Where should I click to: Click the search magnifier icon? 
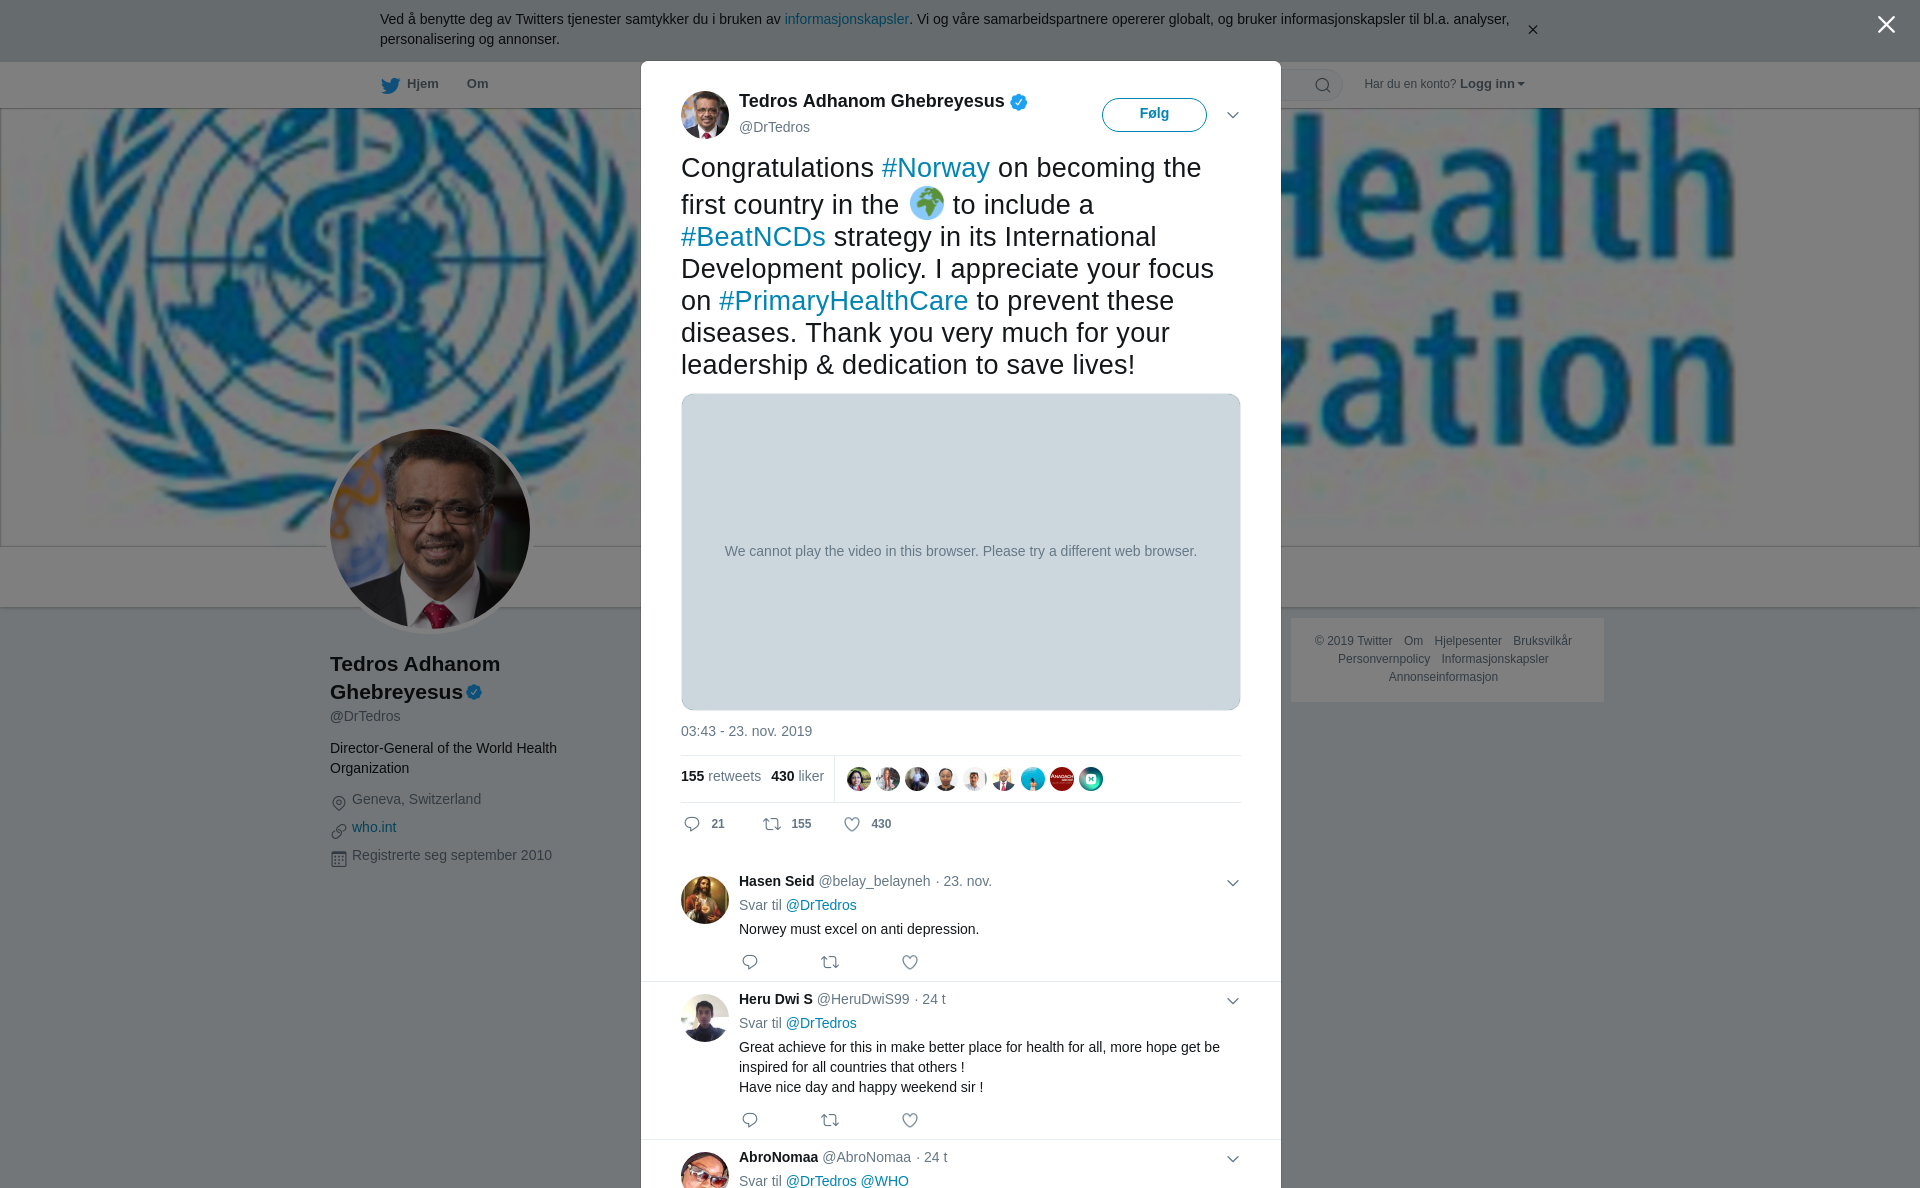(x=1323, y=85)
